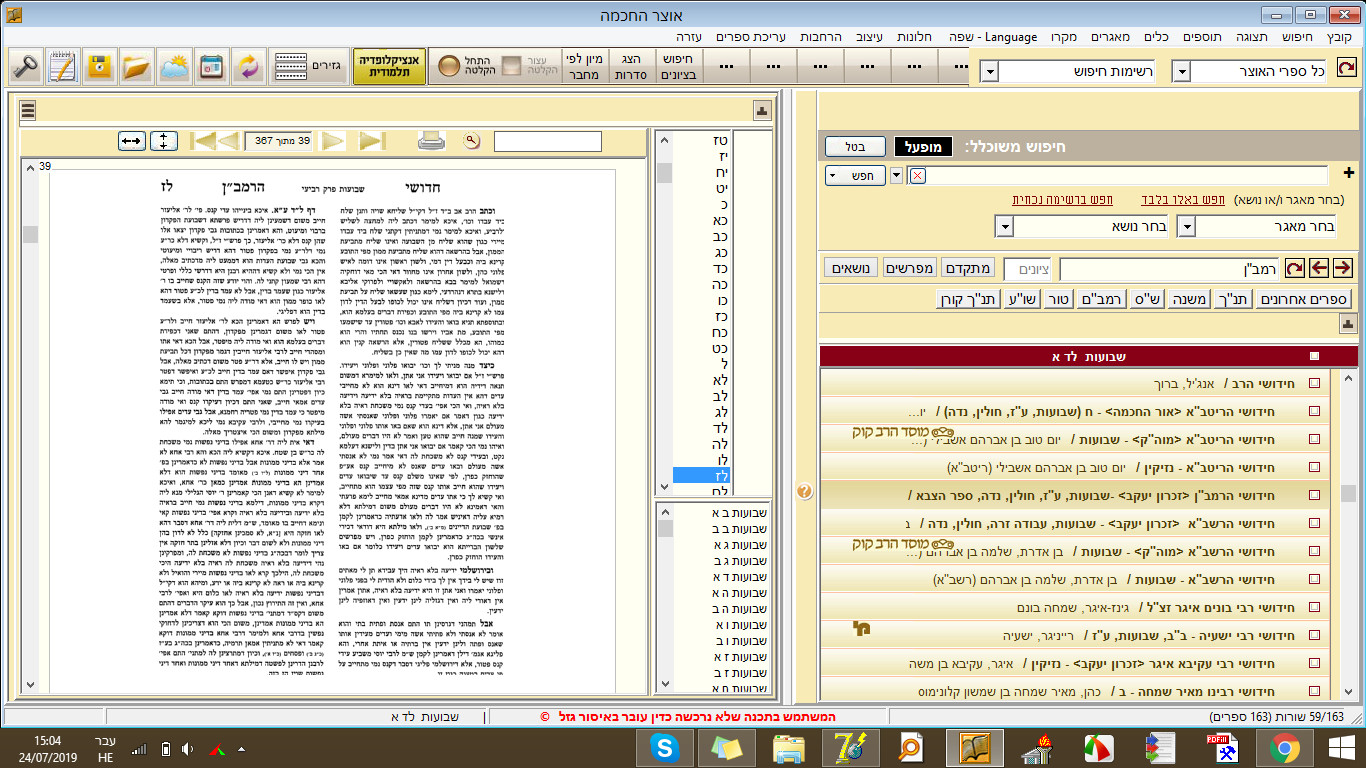Open the calendar icon in top toolbar

click(x=210, y=67)
